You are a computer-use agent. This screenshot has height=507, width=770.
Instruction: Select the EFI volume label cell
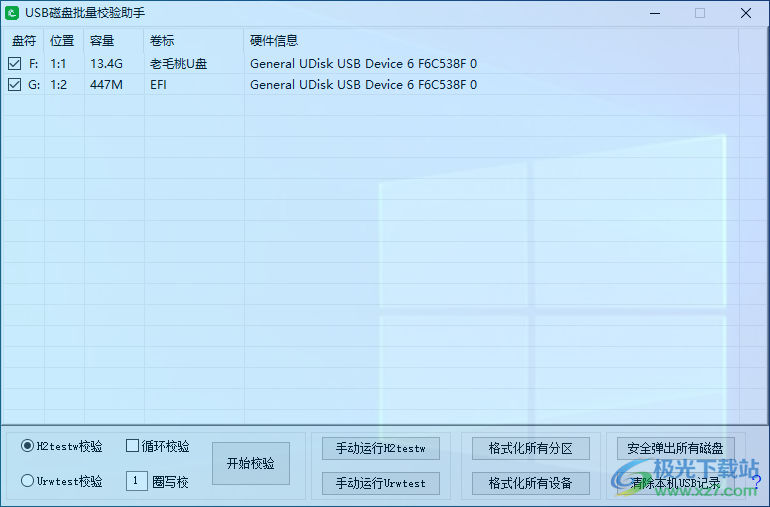159,85
